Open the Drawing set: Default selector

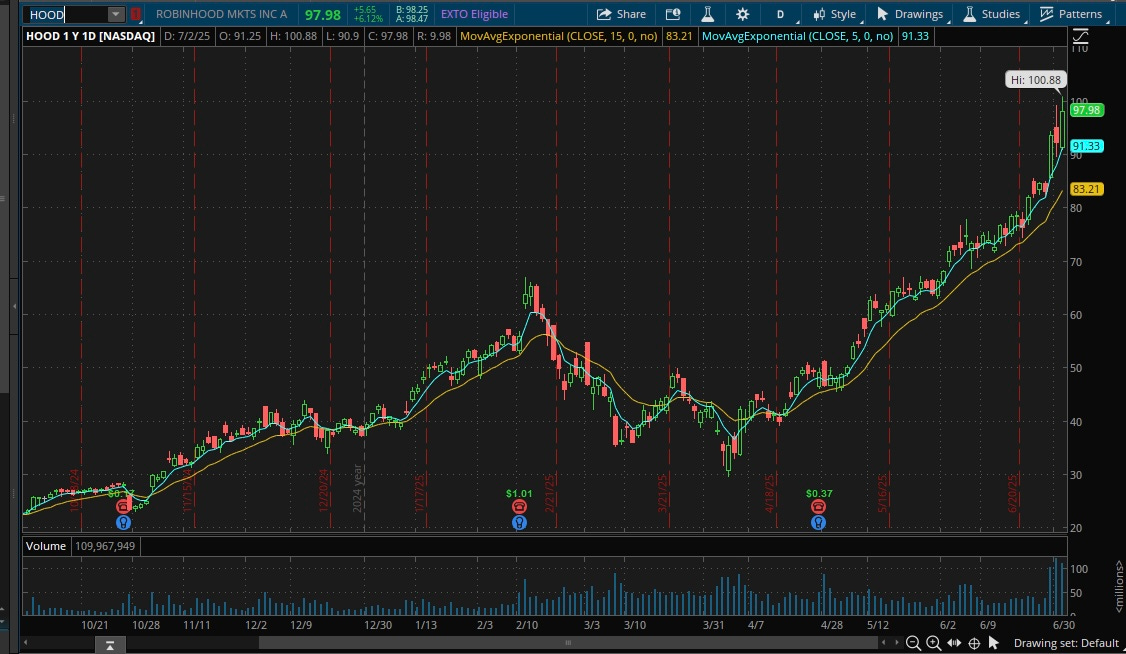click(x=1066, y=643)
